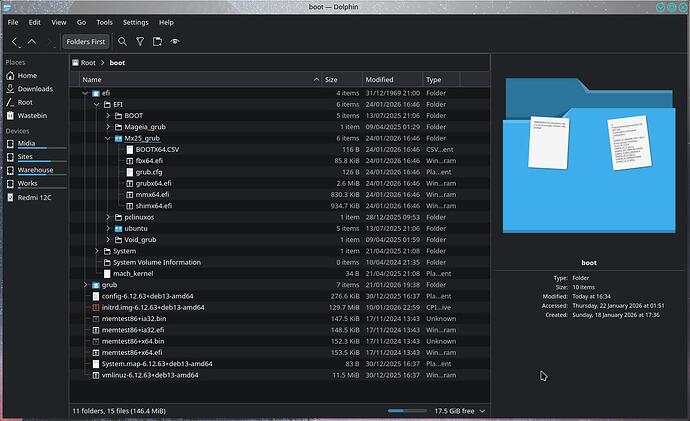Screen dimensions: 690x421
Task: Open Downloads in Places panel
Action: 34,89
